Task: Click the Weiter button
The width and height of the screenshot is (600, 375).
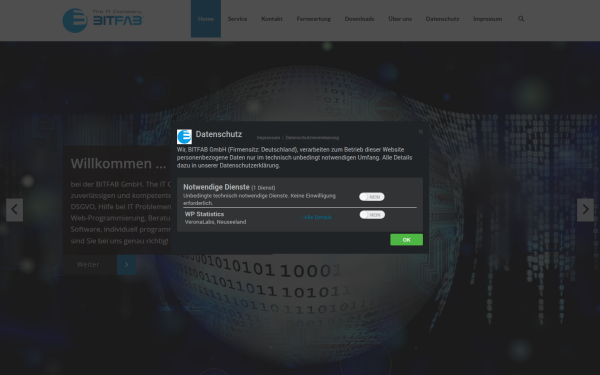Action: (x=90, y=264)
